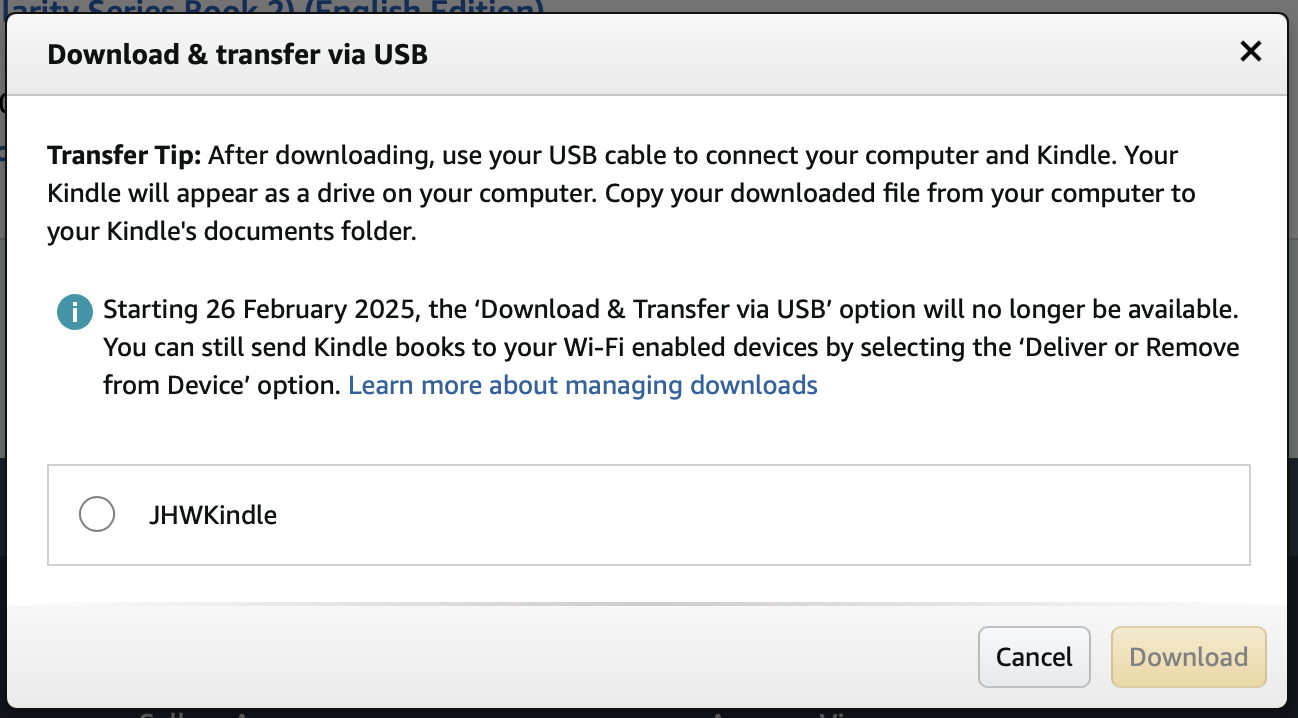
Task: Close the Download & transfer dialog
Action: tap(1250, 52)
